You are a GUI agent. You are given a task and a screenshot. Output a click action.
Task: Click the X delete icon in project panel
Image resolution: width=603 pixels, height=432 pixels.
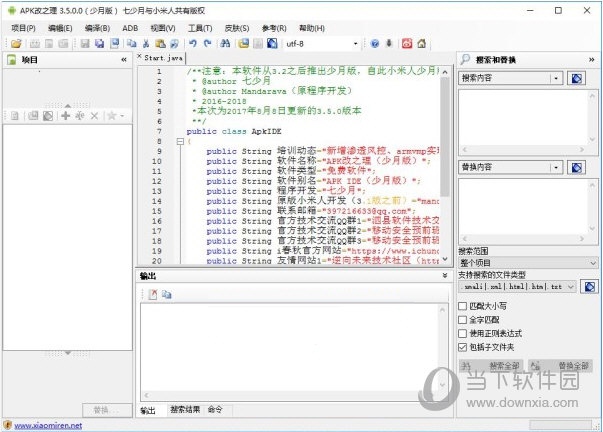(94, 115)
